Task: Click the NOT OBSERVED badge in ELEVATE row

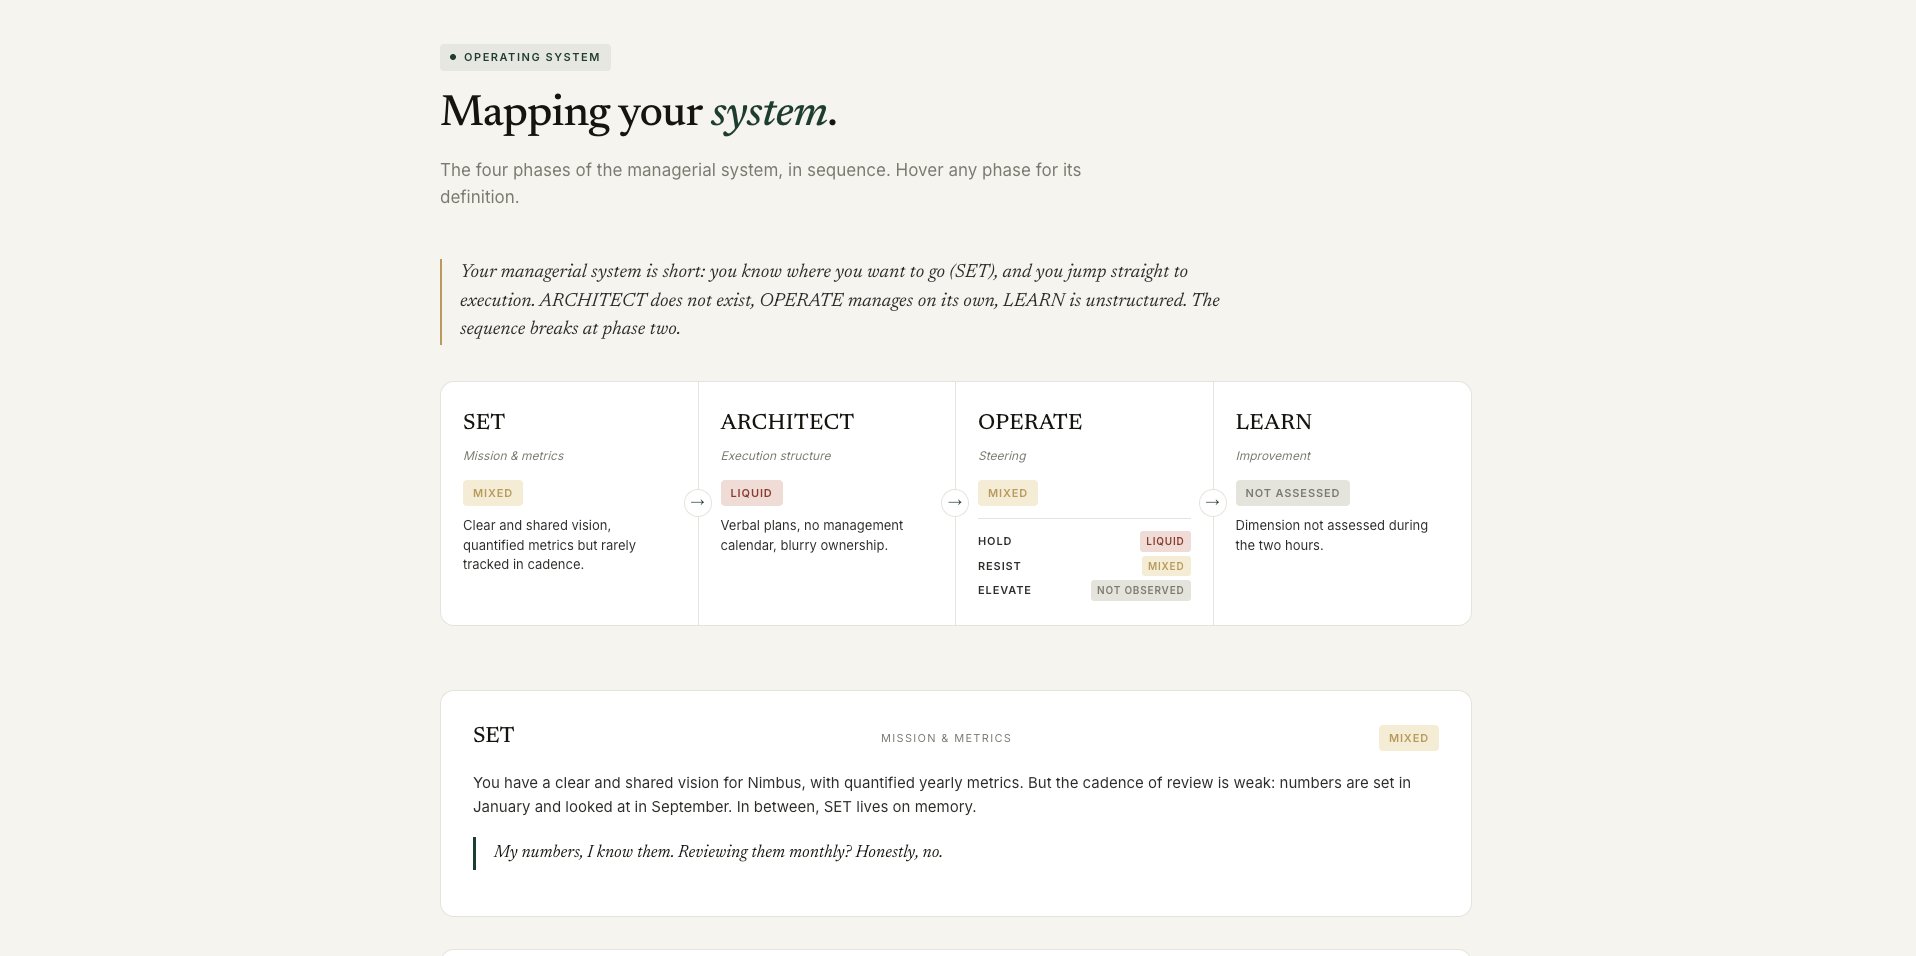Action: 1140,590
